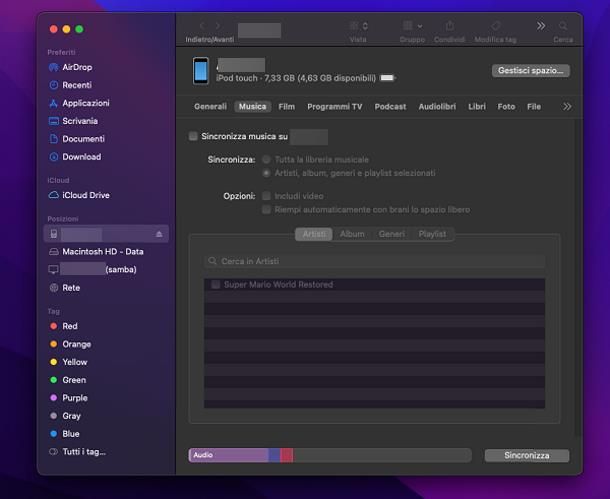This screenshot has height=499, width=610.
Task: Open the Rete network location
Action: pyautogui.click(x=70, y=288)
